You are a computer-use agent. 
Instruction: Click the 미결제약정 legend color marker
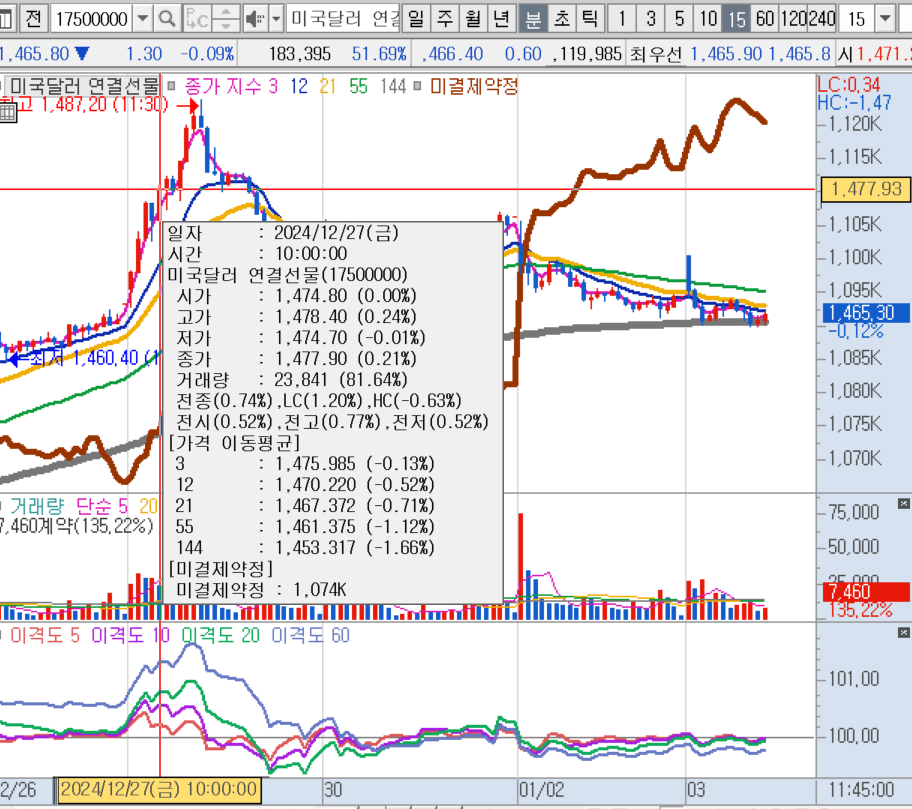tap(421, 87)
